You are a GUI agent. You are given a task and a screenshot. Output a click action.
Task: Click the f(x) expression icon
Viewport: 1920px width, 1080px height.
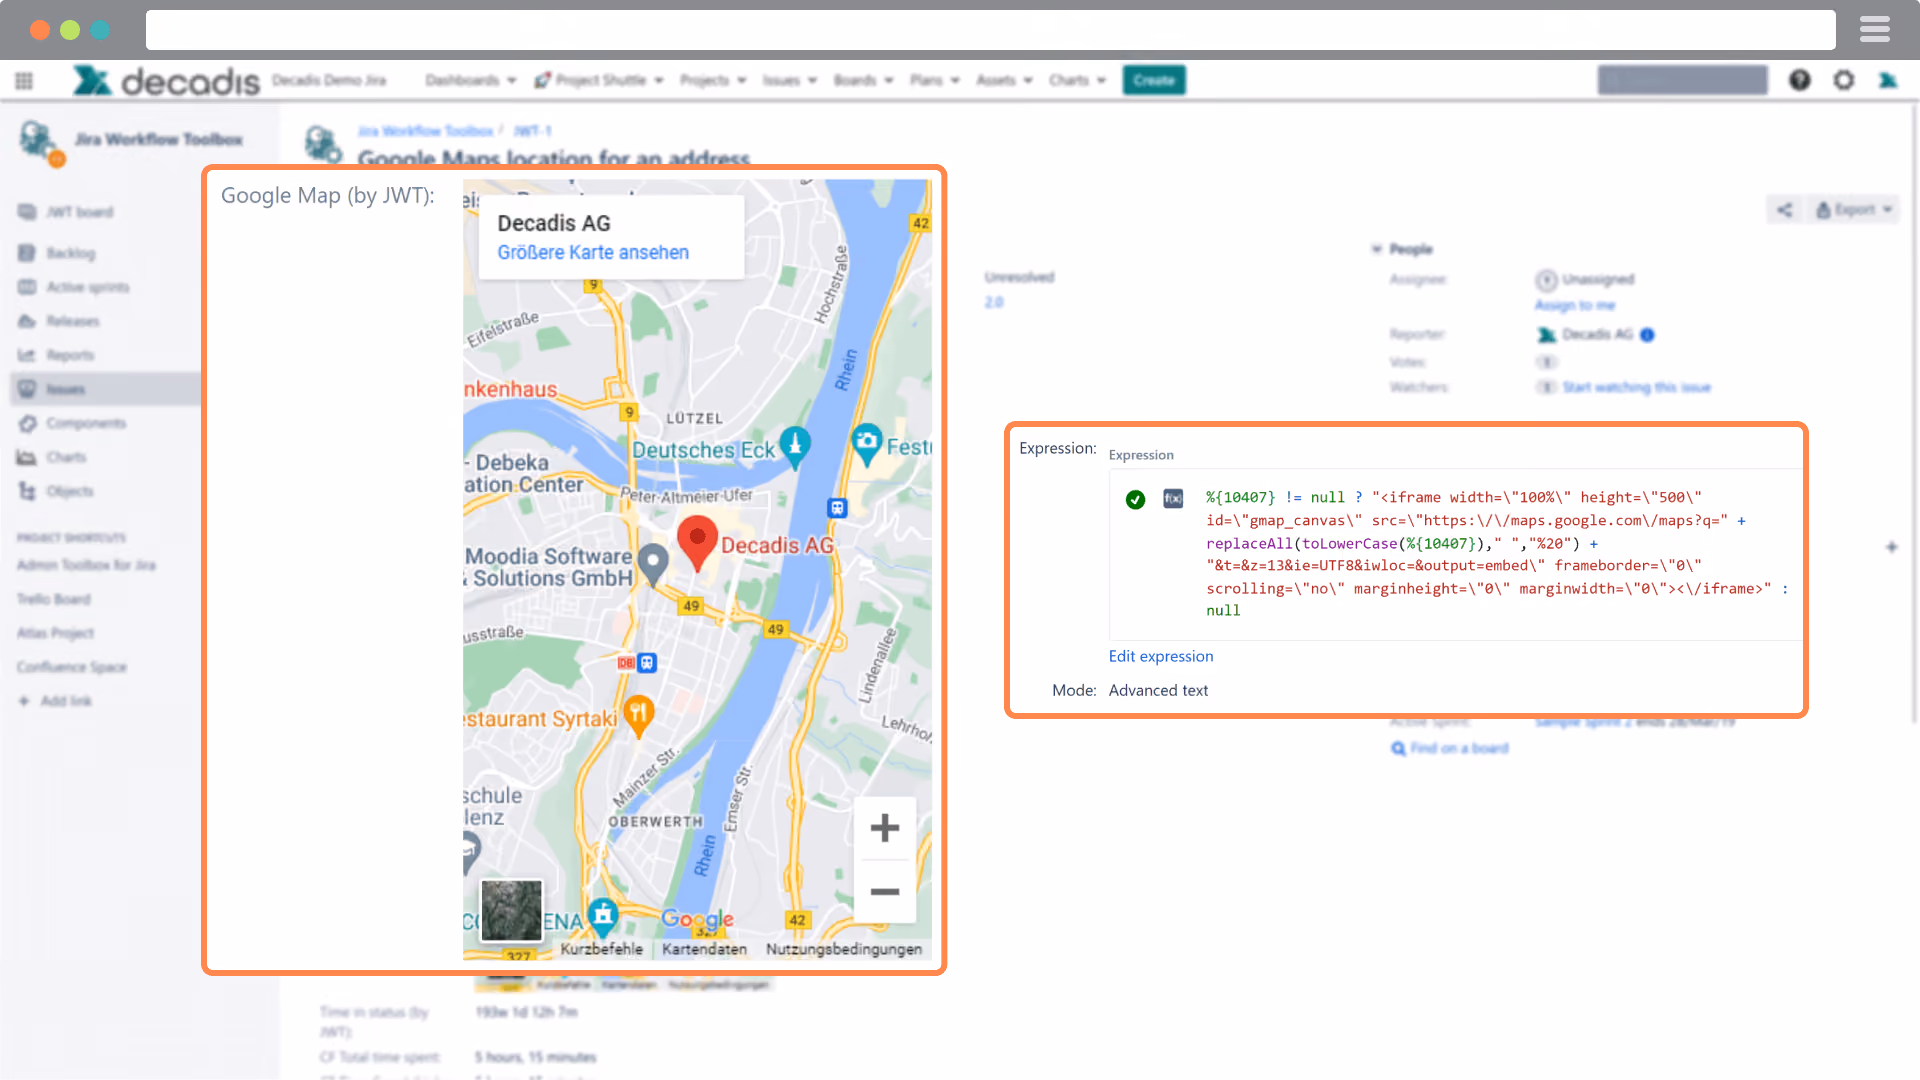pos(1173,498)
